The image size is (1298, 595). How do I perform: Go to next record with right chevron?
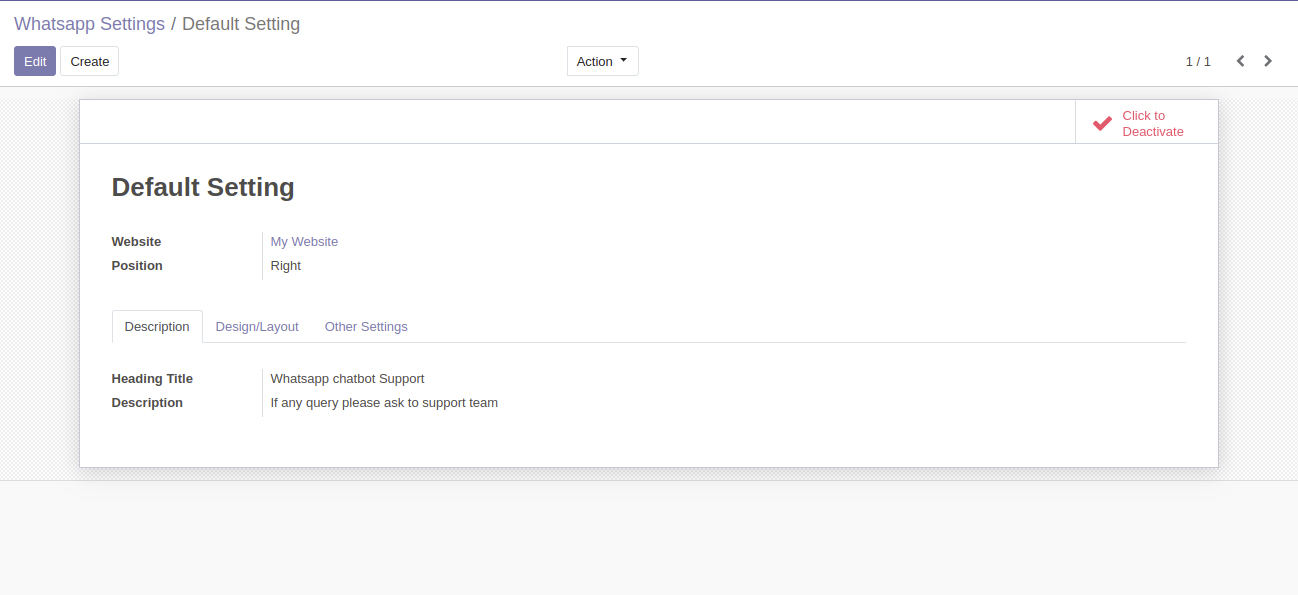1268,61
